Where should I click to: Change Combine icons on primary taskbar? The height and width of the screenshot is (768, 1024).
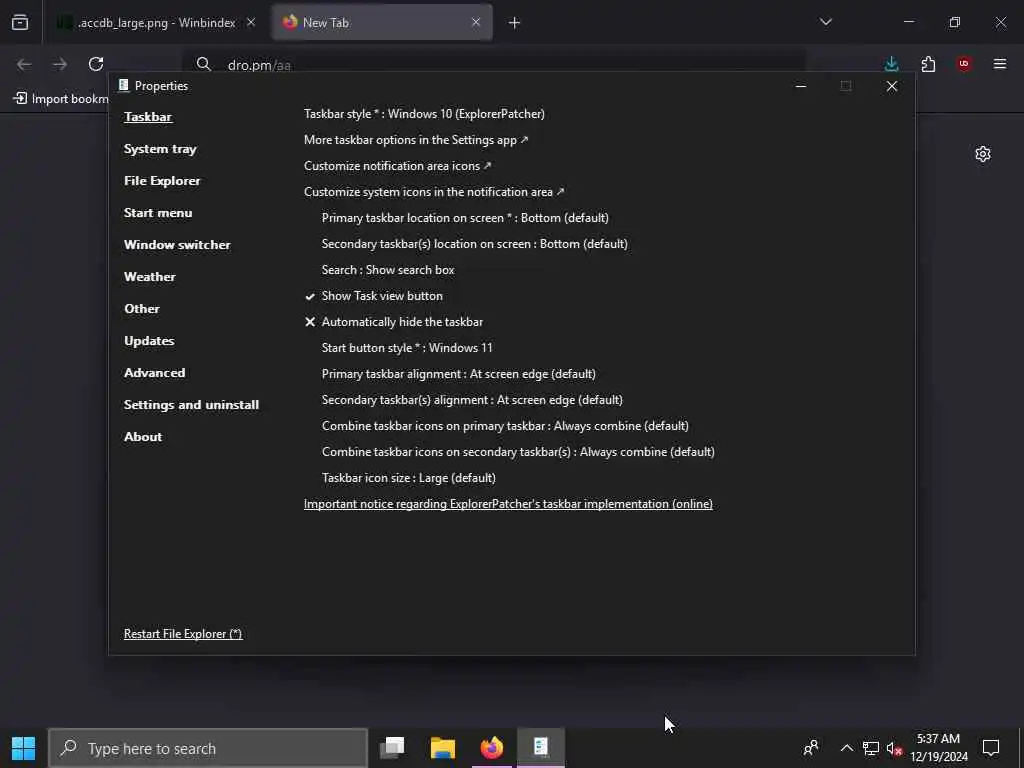pyautogui.click(x=505, y=426)
